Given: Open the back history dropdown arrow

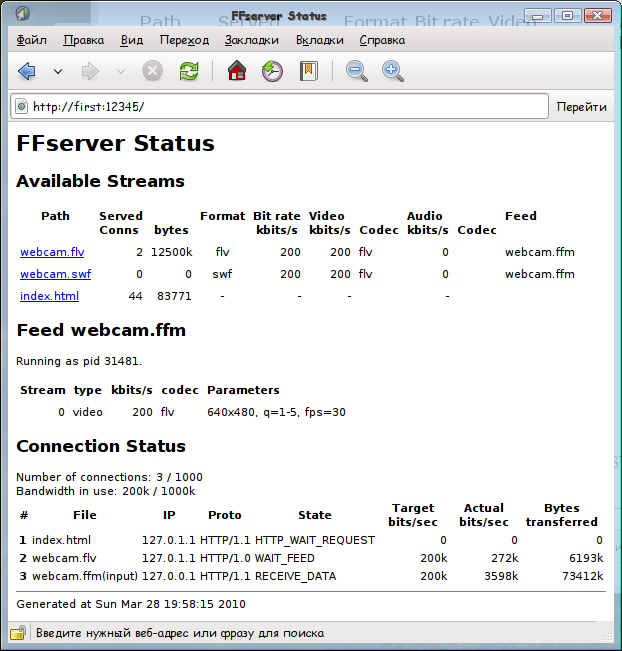Looking at the screenshot, I should [x=58, y=72].
